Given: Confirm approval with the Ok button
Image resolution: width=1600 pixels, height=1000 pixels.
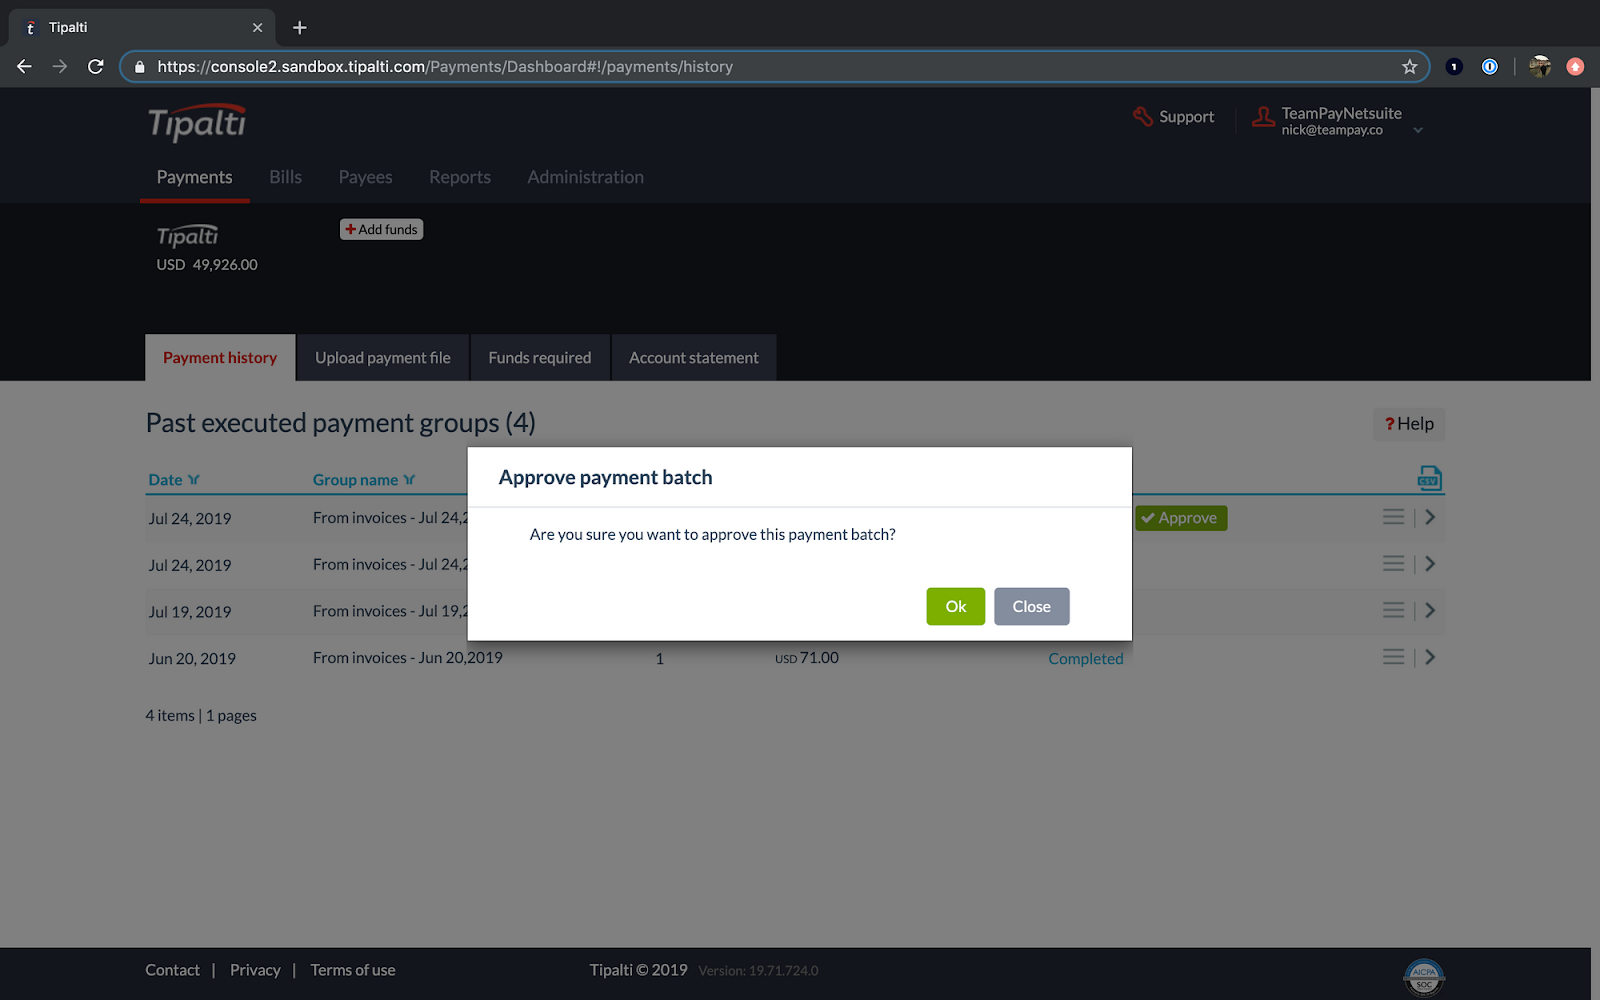Looking at the screenshot, I should point(955,606).
